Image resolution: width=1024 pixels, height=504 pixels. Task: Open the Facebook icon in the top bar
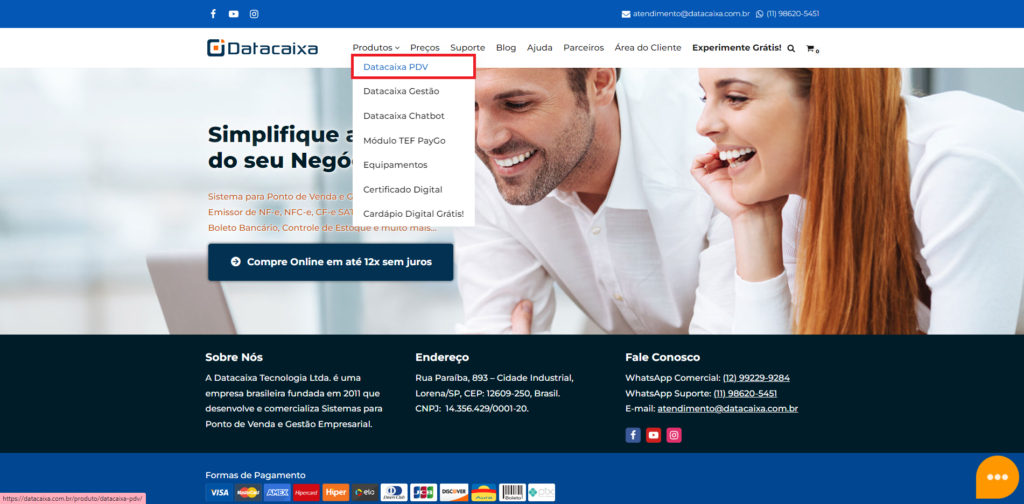pyautogui.click(x=213, y=14)
